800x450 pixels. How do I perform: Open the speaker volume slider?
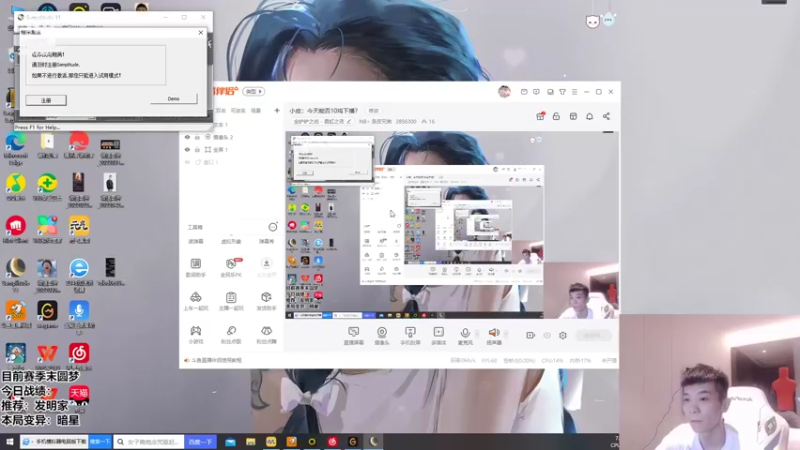506,334
